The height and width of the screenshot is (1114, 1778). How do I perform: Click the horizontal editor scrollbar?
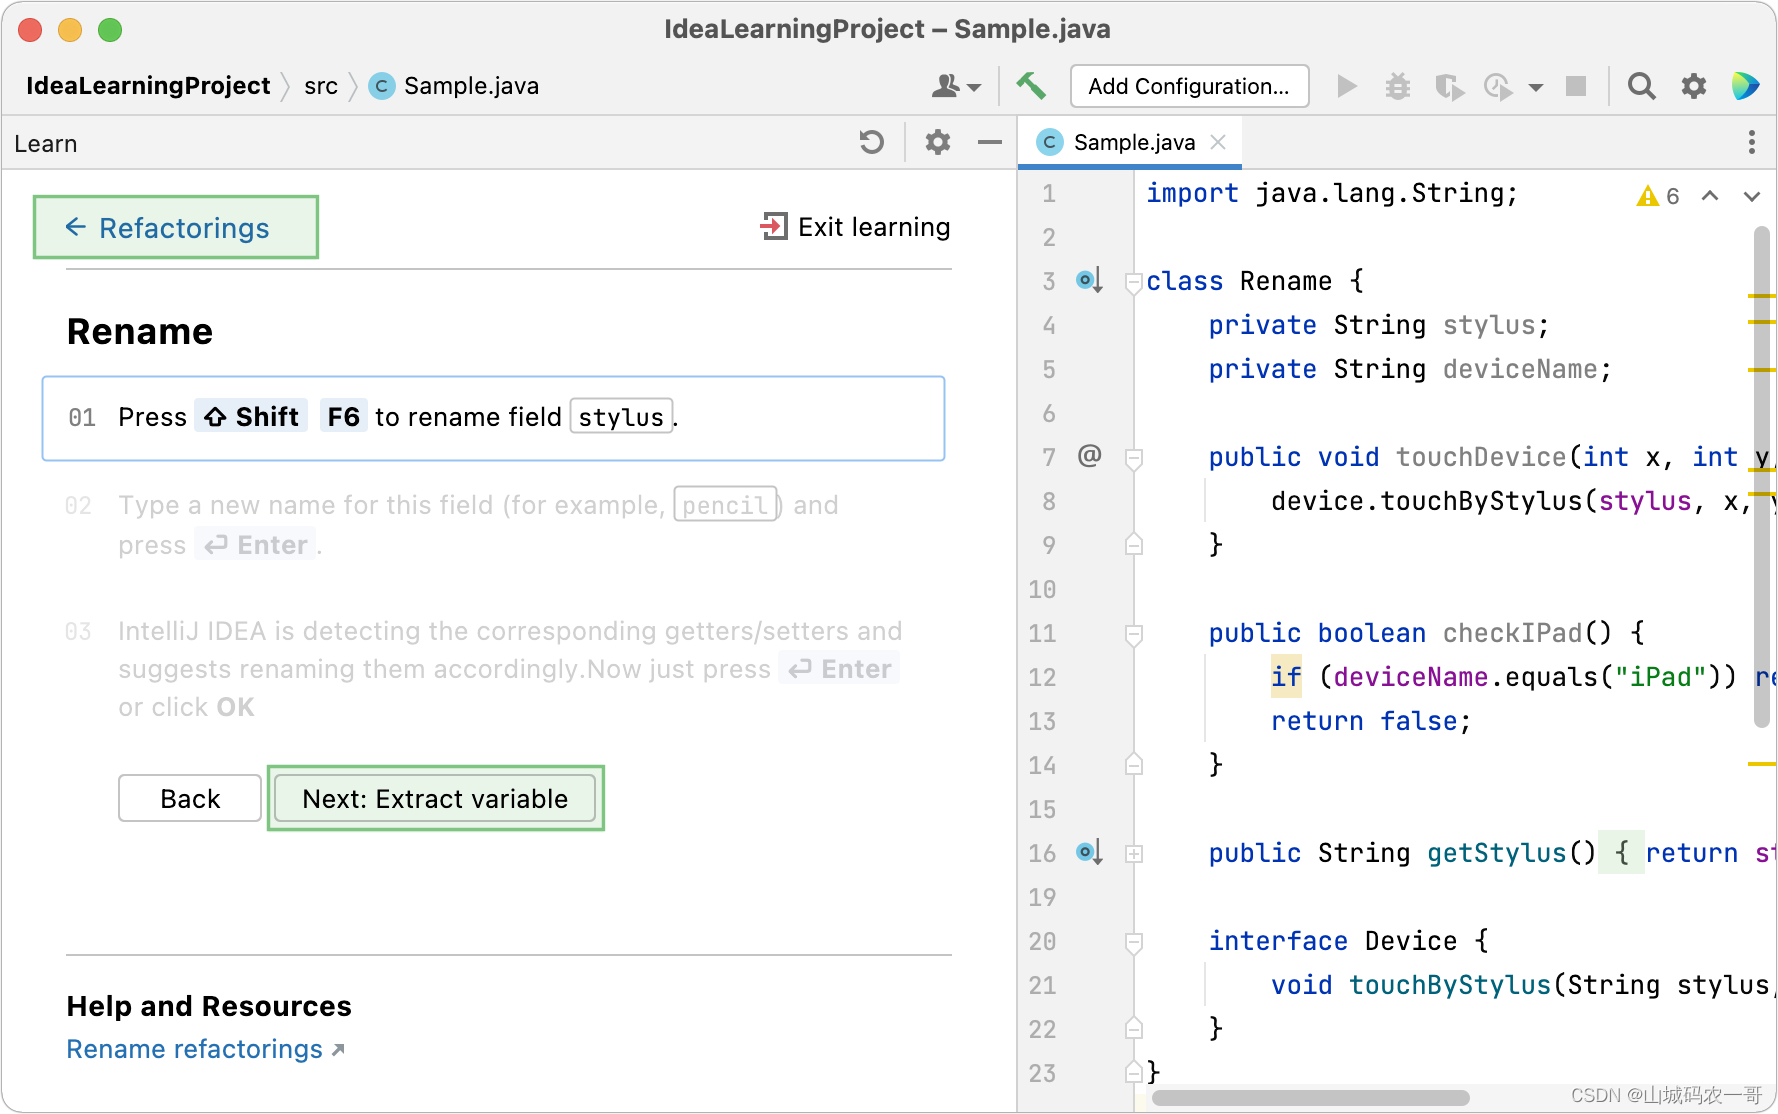pos(1311,1098)
